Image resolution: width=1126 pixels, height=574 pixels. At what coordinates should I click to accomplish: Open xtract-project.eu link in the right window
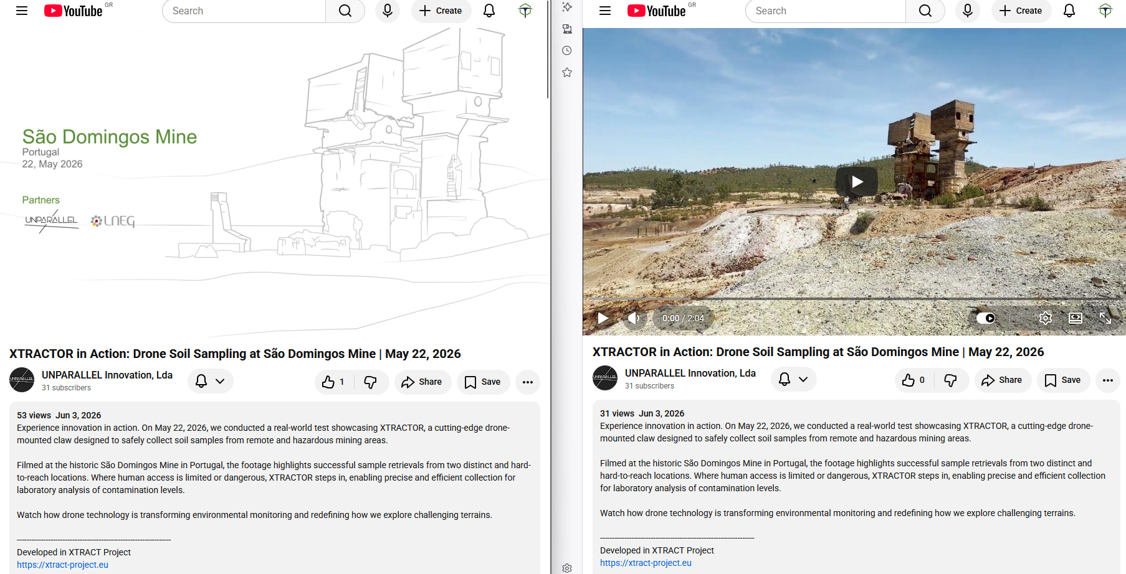pyautogui.click(x=646, y=563)
